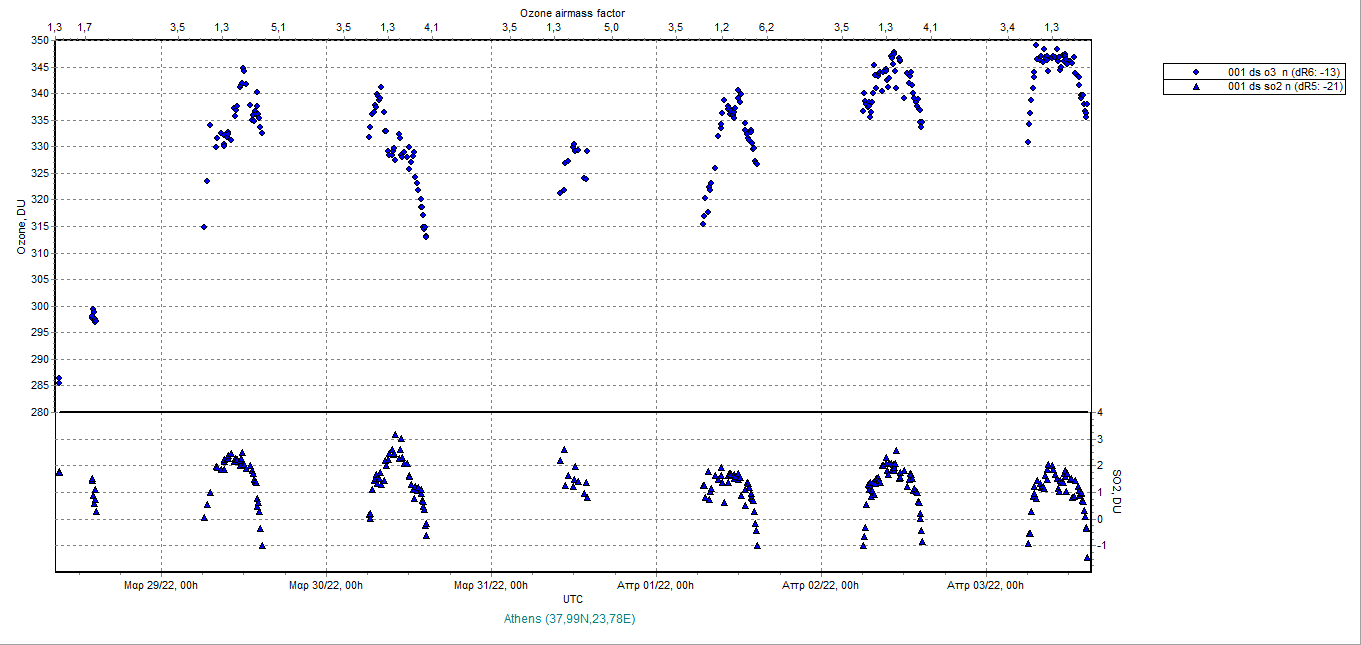Click the 'UTC' bottom axis label
This screenshot has height=645, width=1361.
pyautogui.click(x=573, y=599)
